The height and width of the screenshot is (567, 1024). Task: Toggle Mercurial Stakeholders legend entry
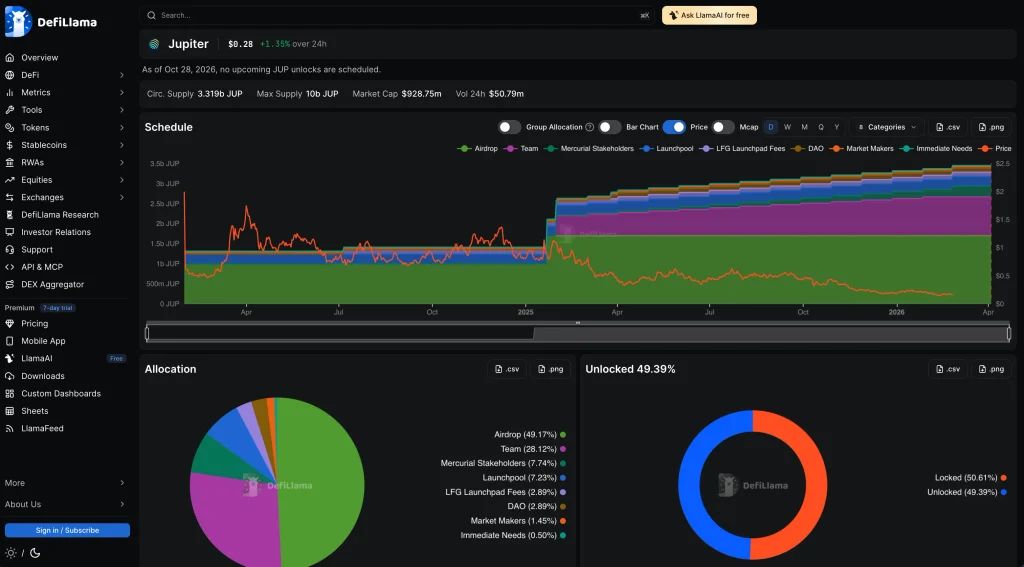coord(589,149)
